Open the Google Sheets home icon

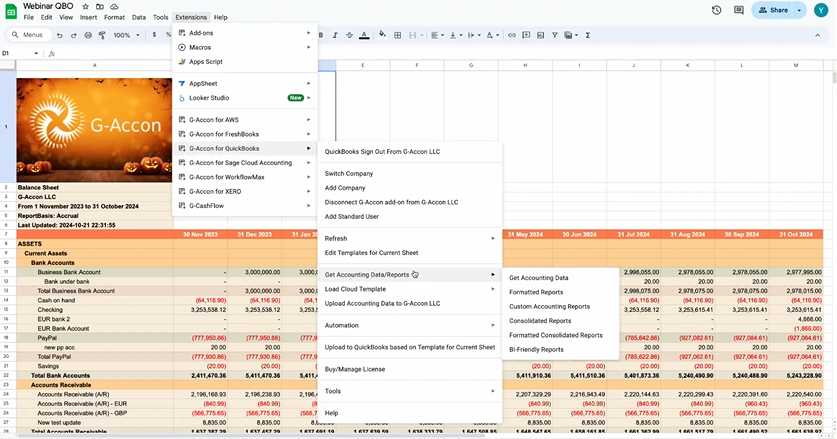[11, 11]
